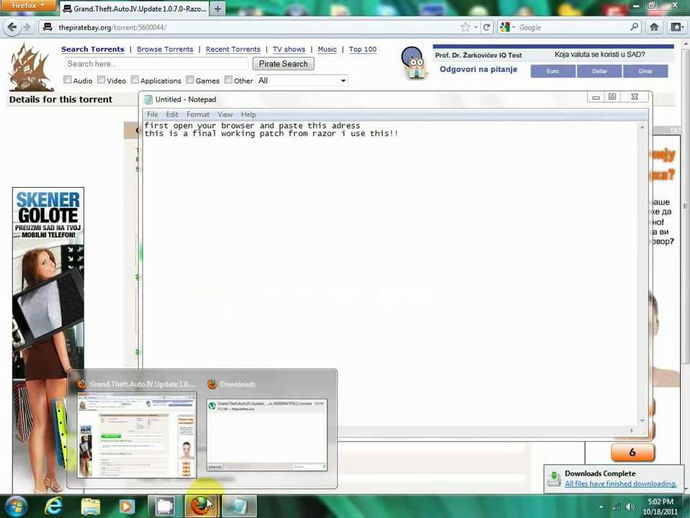Viewport: 690px width, 518px height.
Task: Click the network signal tray icon
Action: pyautogui.click(x=616, y=507)
